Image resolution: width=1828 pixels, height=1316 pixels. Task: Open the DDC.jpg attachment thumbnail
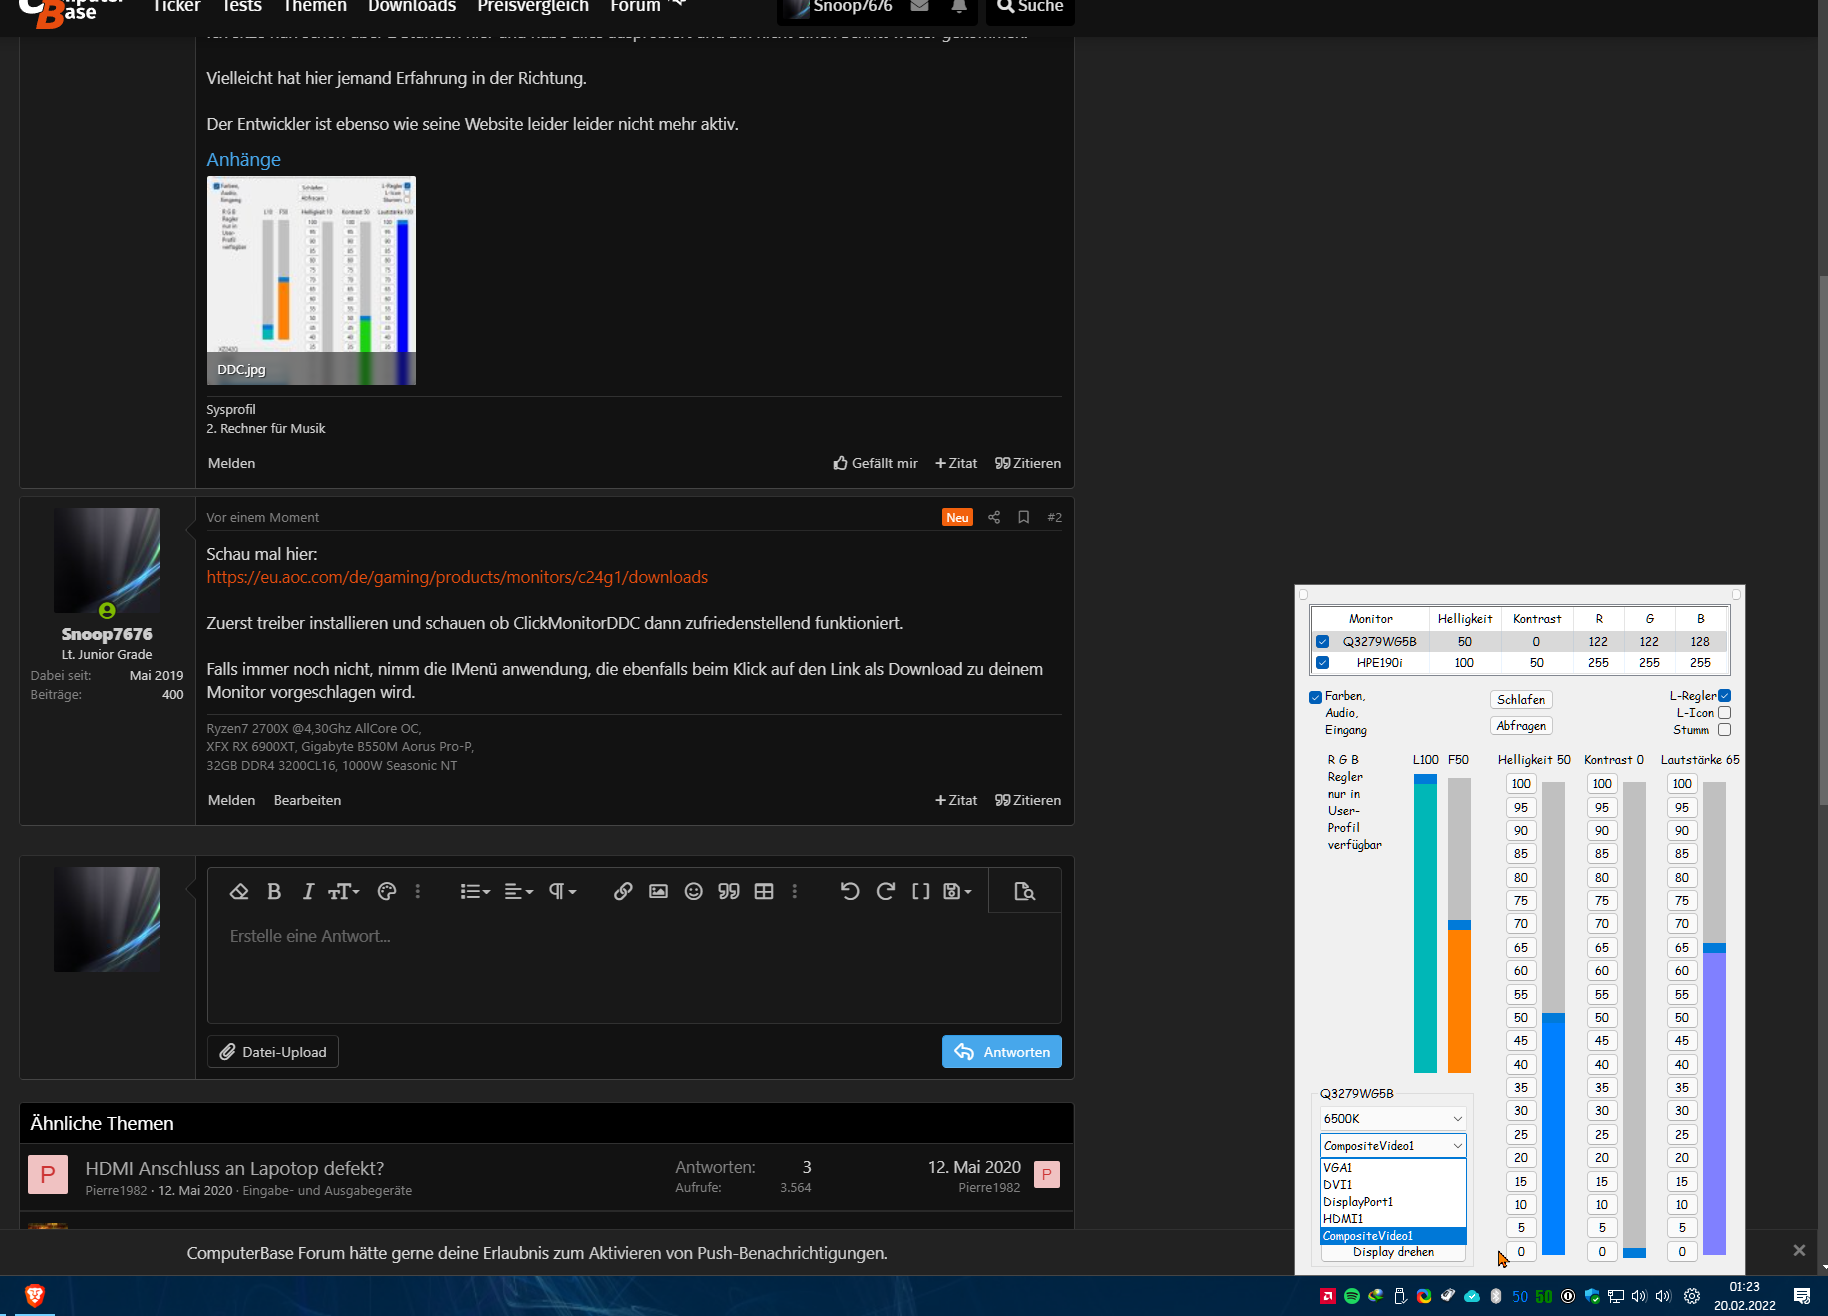pos(311,281)
